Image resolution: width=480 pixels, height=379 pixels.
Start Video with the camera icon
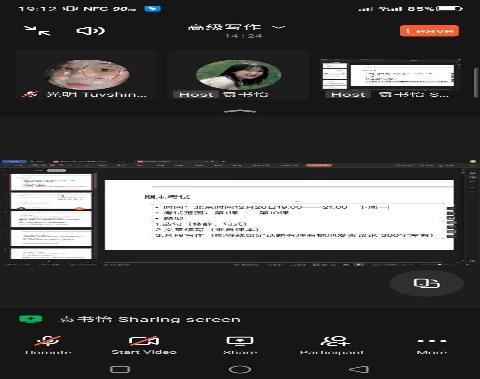(x=144, y=345)
